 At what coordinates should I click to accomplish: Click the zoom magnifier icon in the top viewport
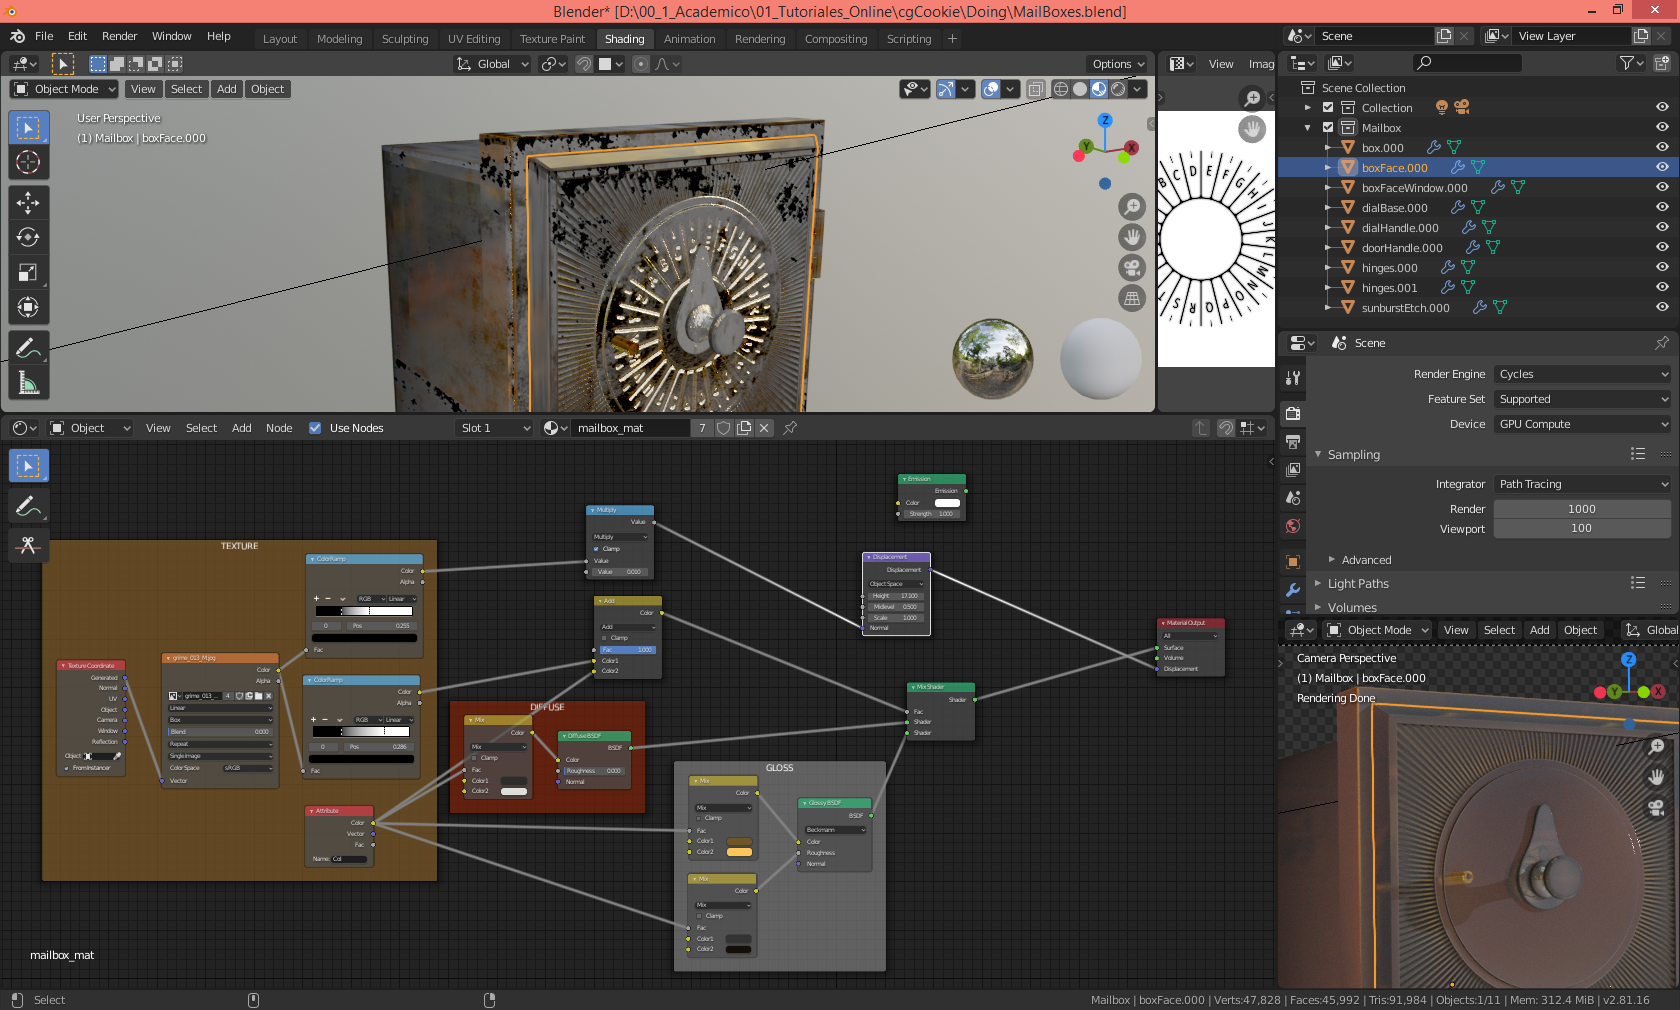(x=1132, y=207)
